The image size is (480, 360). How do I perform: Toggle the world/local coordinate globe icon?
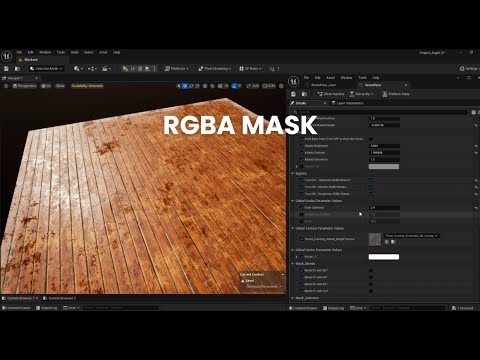(205, 86)
